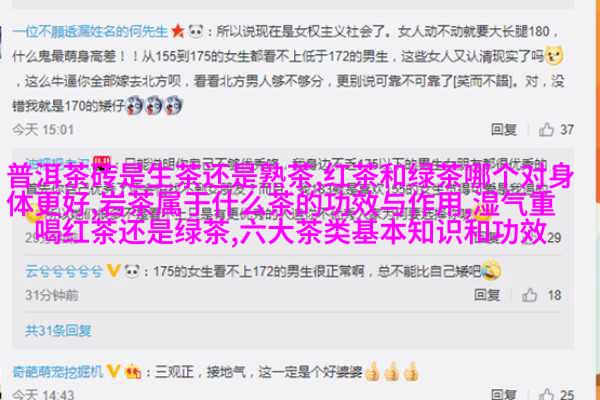Screen dimensions: 600x400
Task: Reply to the 今天 14:43 comment
Action: click(x=504, y=394)
